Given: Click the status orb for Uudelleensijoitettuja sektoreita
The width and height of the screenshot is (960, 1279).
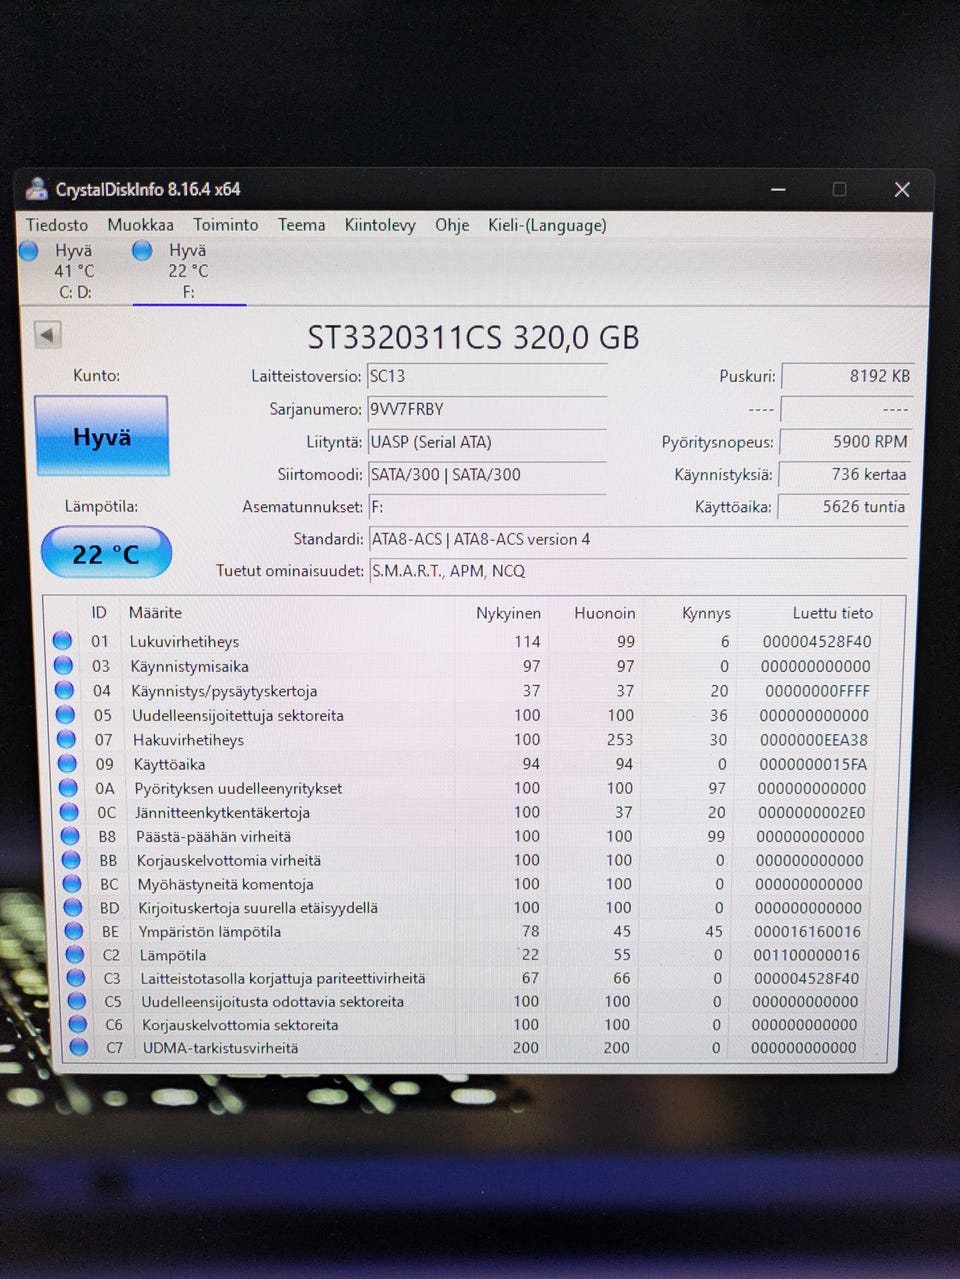Looking at the screenshot, I should coord(65,714).
